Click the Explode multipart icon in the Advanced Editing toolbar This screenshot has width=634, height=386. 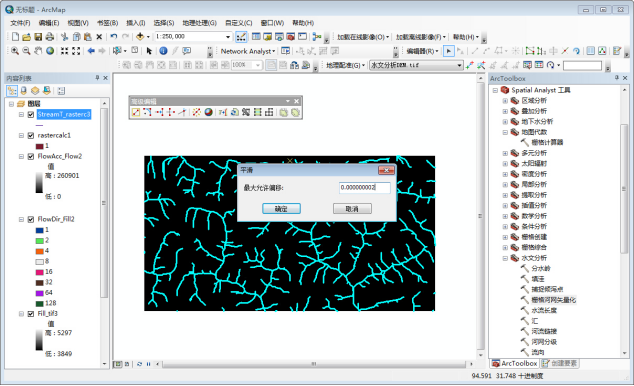pyautogui.click(x=196, y=112)
